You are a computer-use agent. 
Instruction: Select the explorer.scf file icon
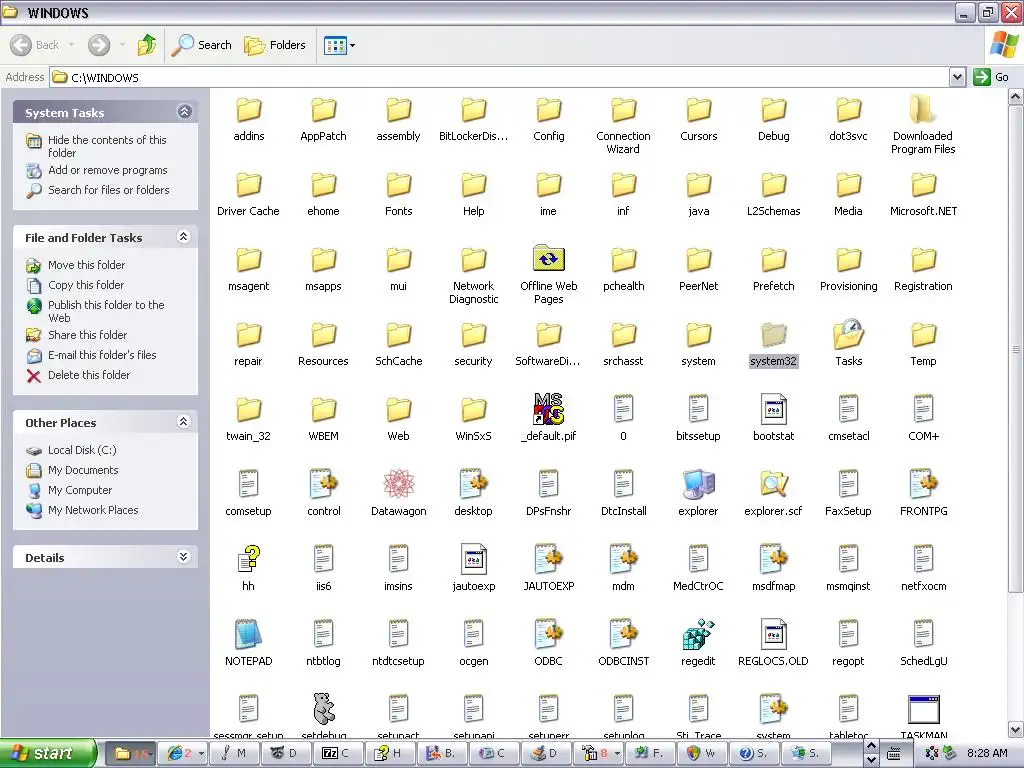pyautogui.click(x=773, y=485)
